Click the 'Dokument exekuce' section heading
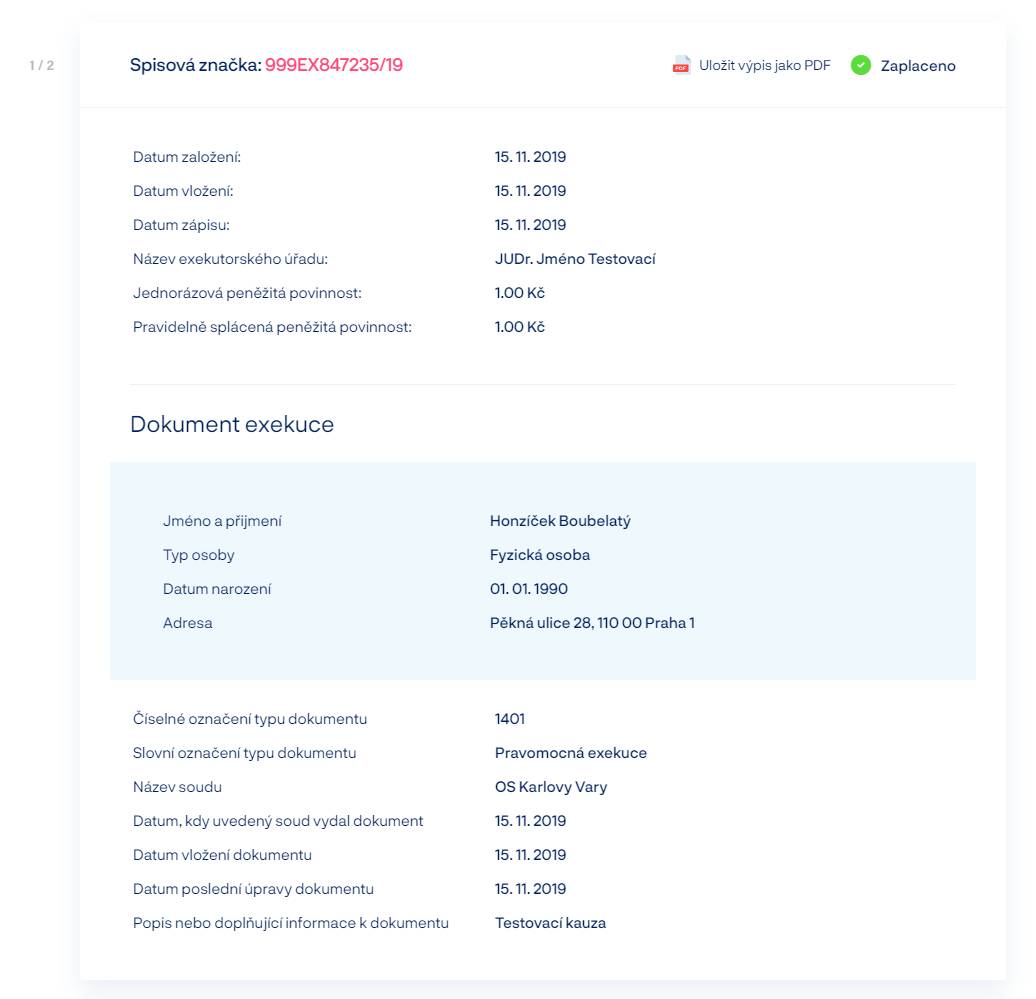This screenshot has height=999, width=1036. 232,424
